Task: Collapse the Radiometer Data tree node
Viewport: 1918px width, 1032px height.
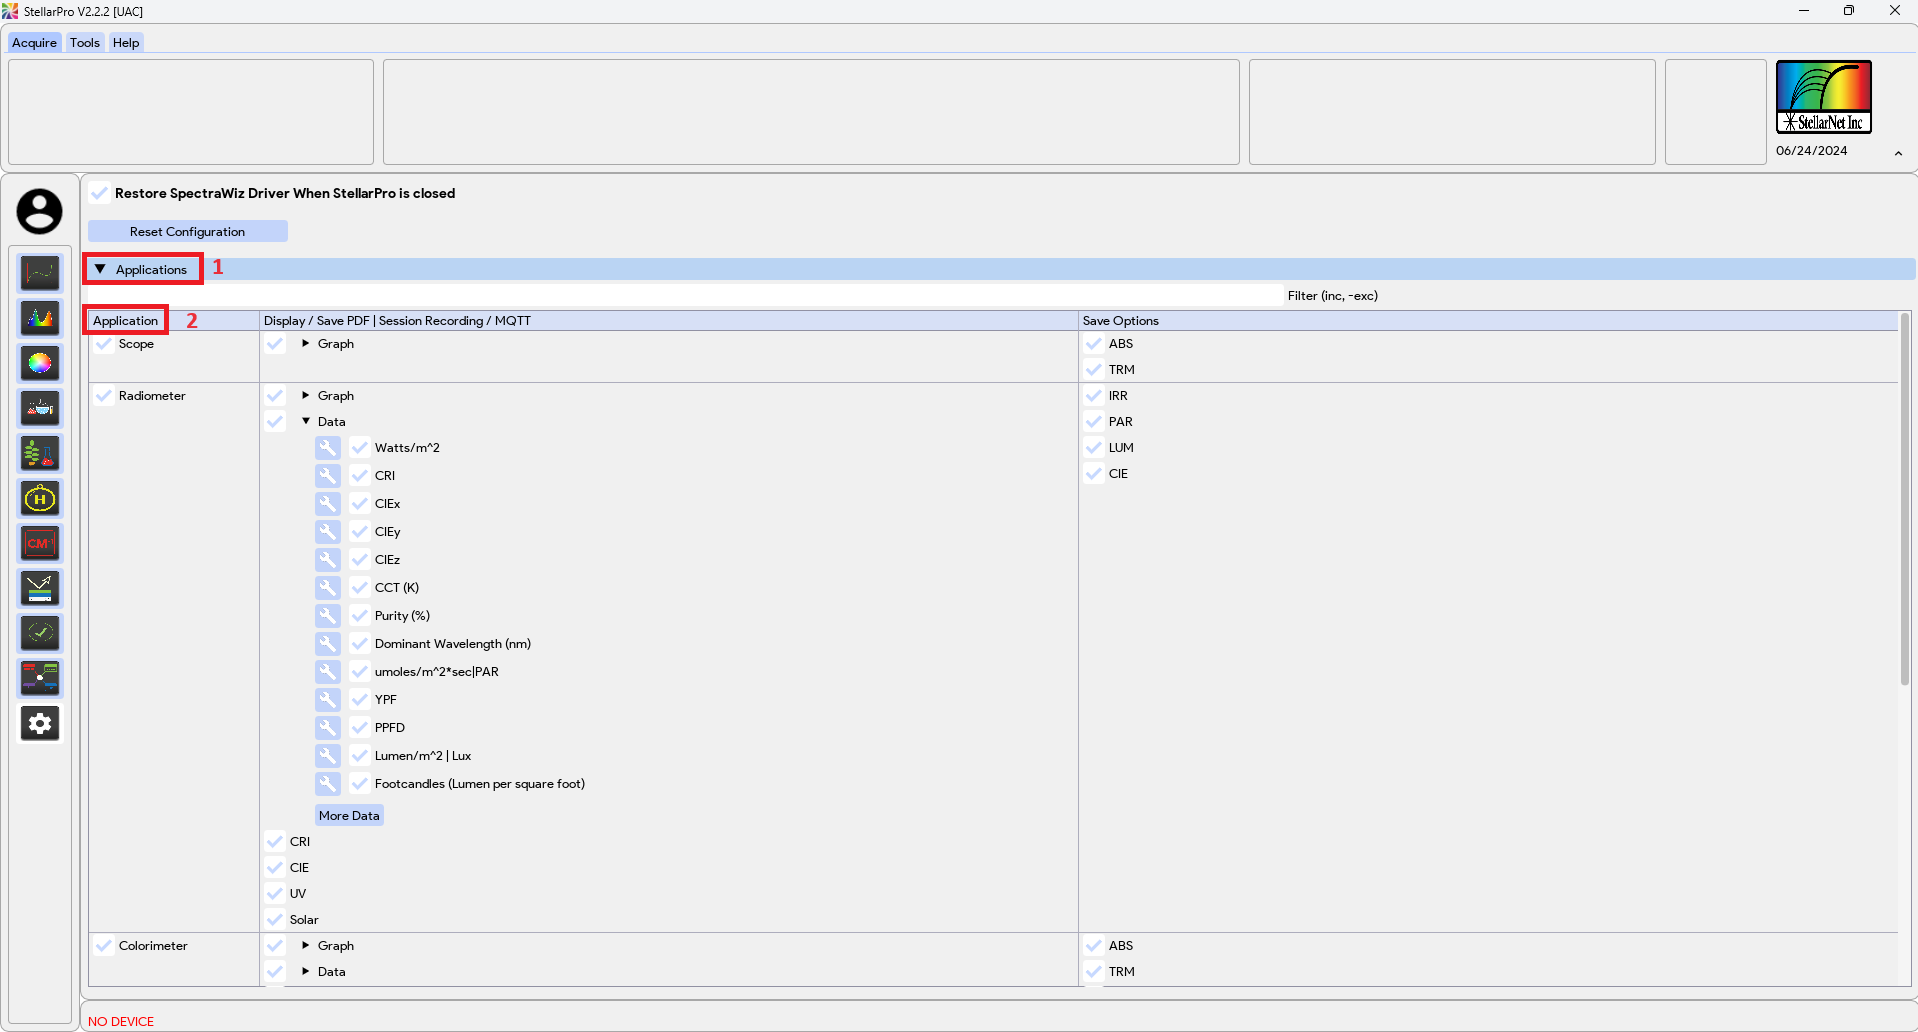Action: click(x=306, y=422)
